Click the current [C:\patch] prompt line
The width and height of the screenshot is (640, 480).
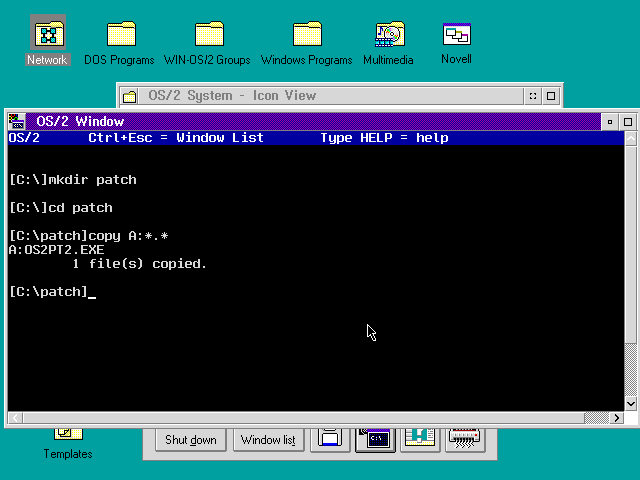[52, 292]
